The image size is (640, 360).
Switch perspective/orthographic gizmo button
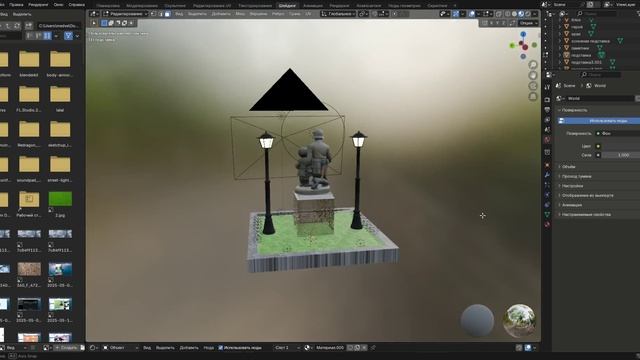[x=533, y=97]
